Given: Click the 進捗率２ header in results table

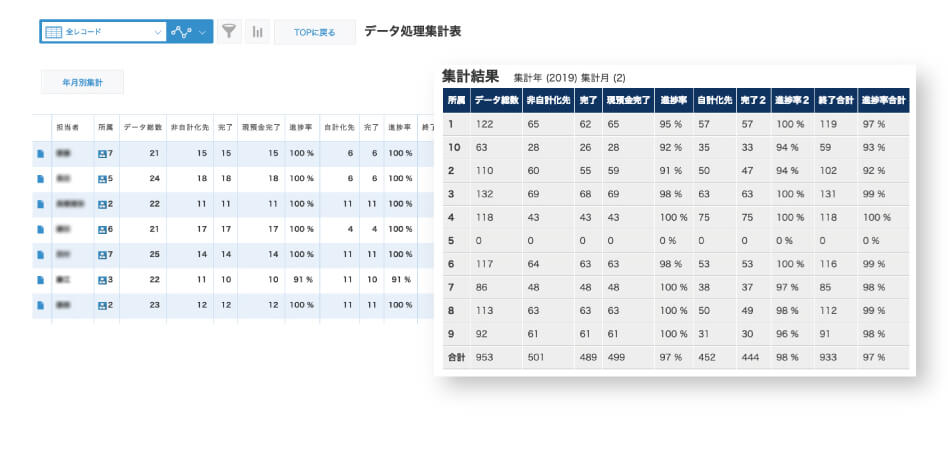Looking at the screenshot, I should pyautogui.click(x=792, y=100).
